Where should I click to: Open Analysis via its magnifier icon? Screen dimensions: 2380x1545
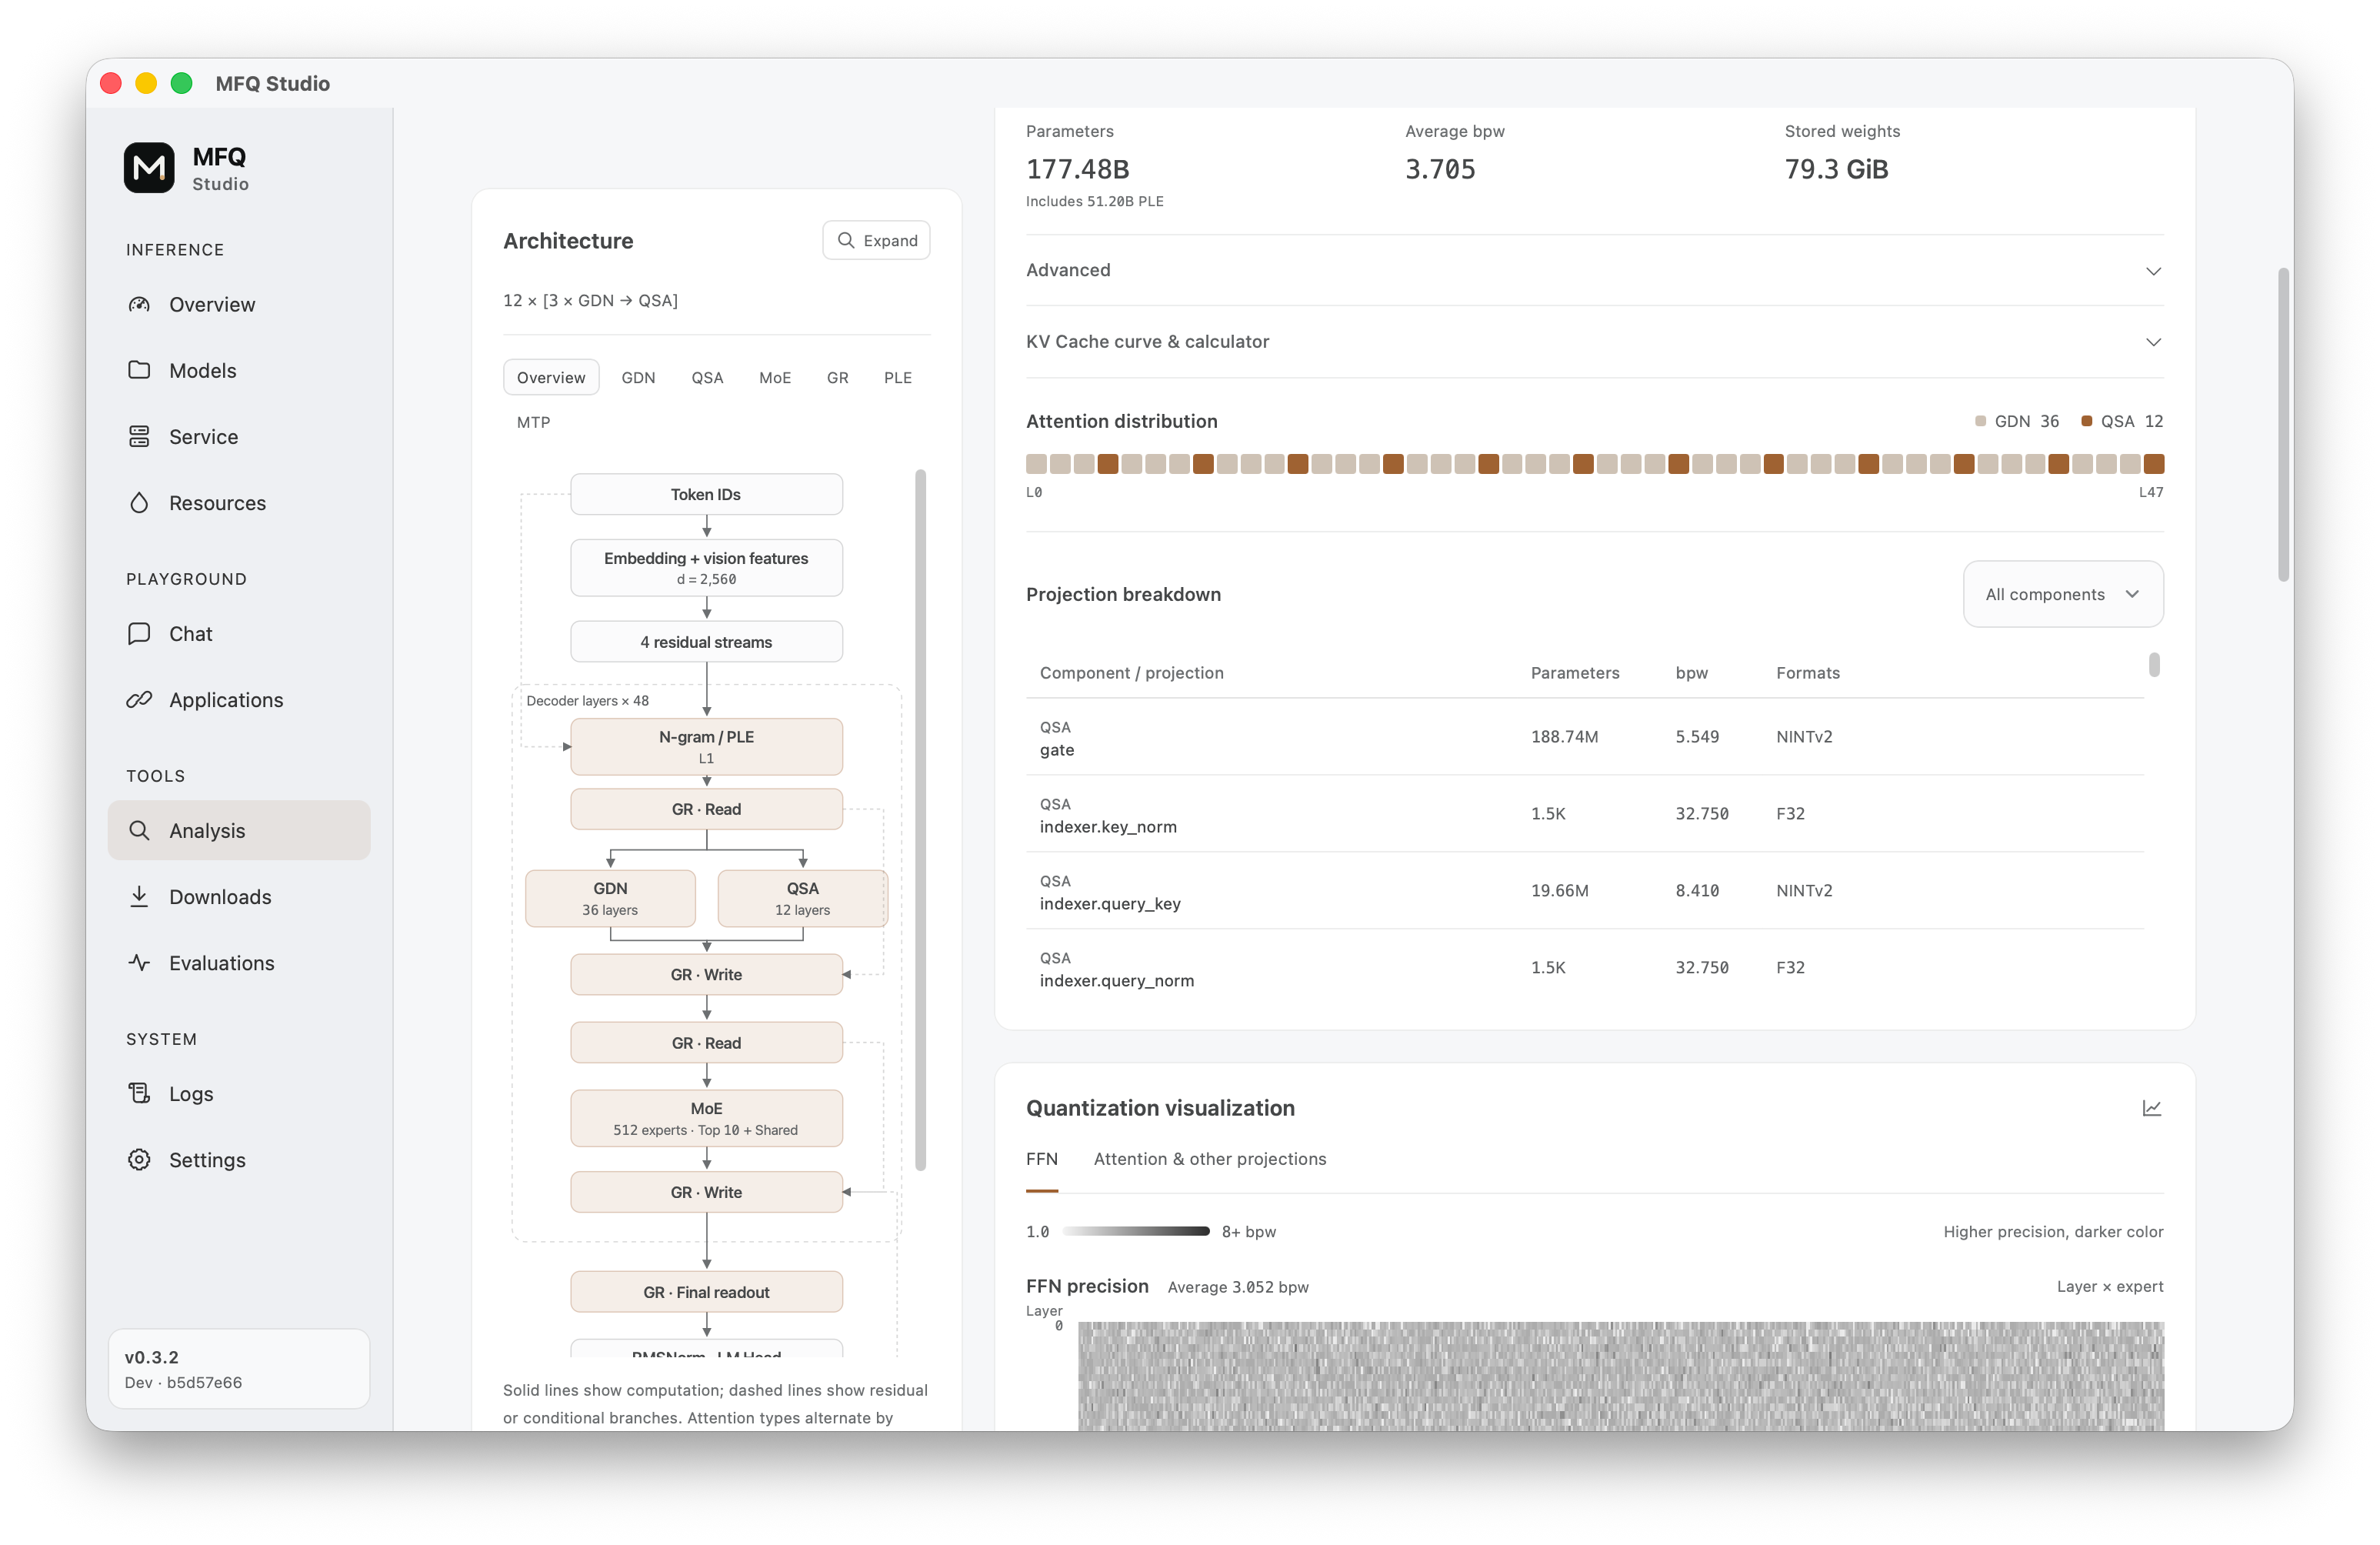click(139, 830)
